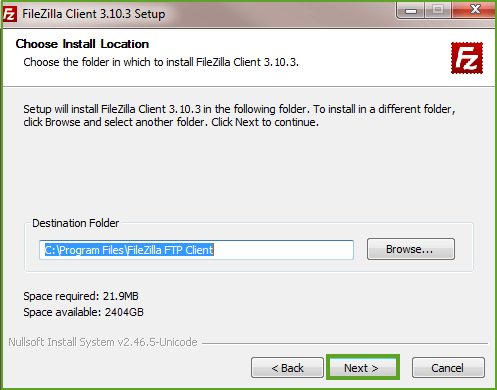Click the Space required: 21.9MB text
The width and height of the screenshot is (497, 390).
[81, 296]
